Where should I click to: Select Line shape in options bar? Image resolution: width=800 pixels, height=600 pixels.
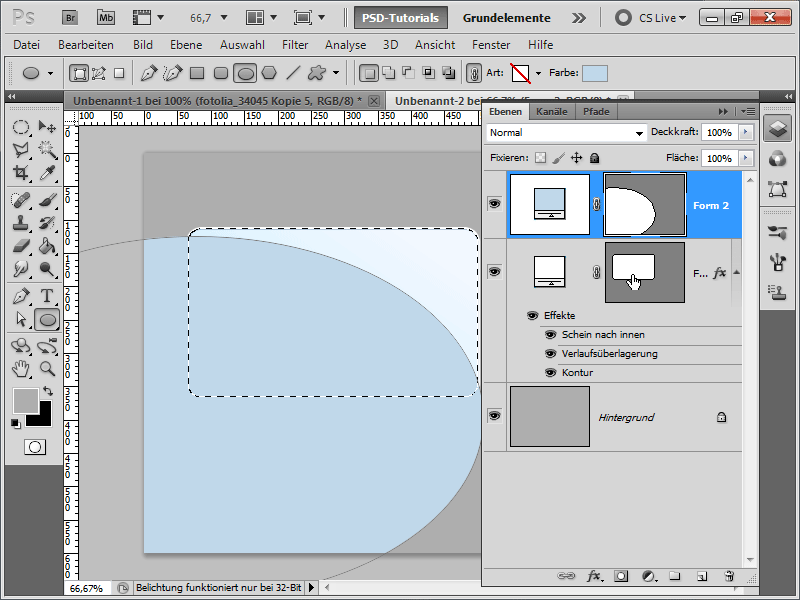pos(293,73)
